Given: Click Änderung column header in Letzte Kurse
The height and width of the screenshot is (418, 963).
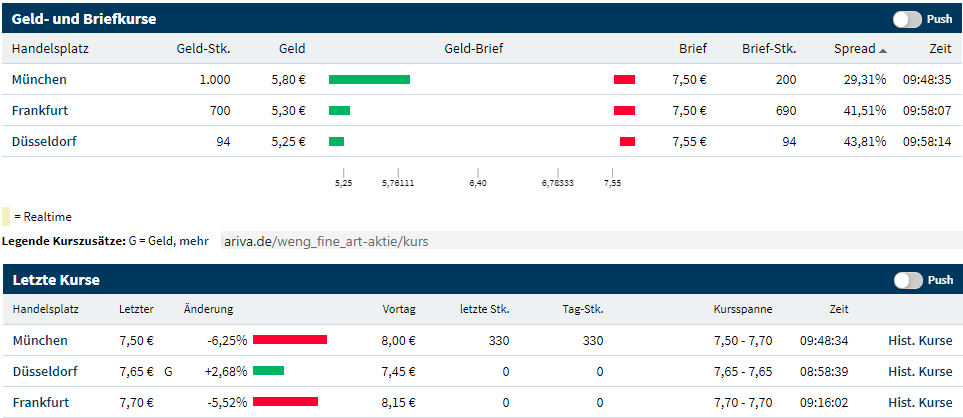Looking at the screenshot, I should [x=208, y=310].
